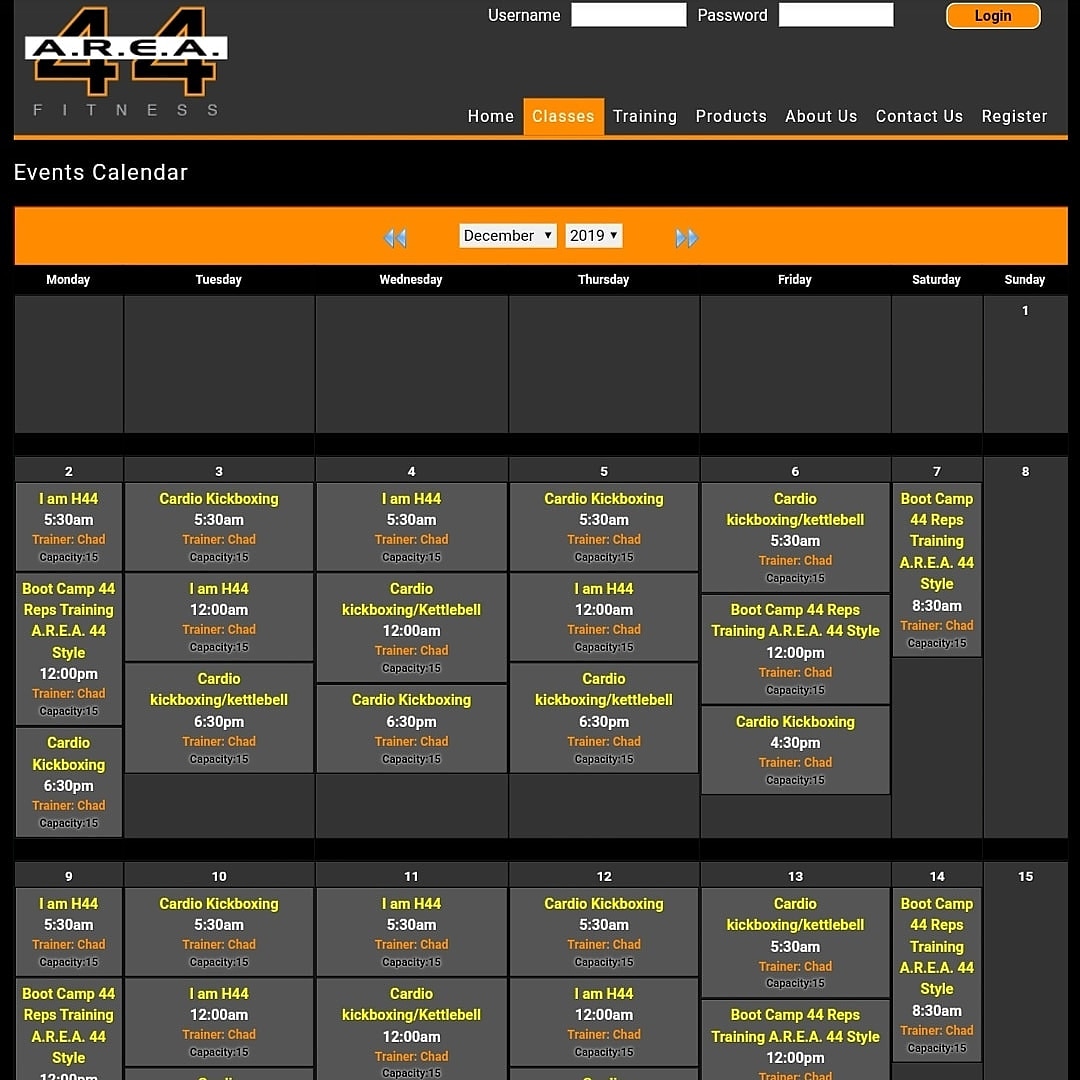The width and height of the screenshot is (1080, 1080).
Task: Open I am H44 5:30am on Dec 9
Action: pos(69,932)
